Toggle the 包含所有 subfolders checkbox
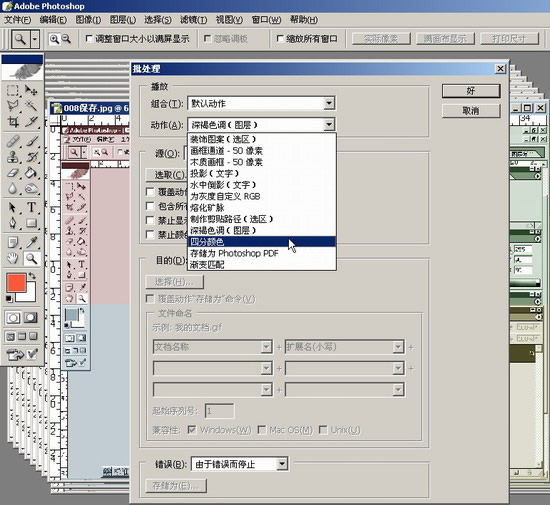The width and height of the screenshot is (550, 505). [x=150, y=206]
